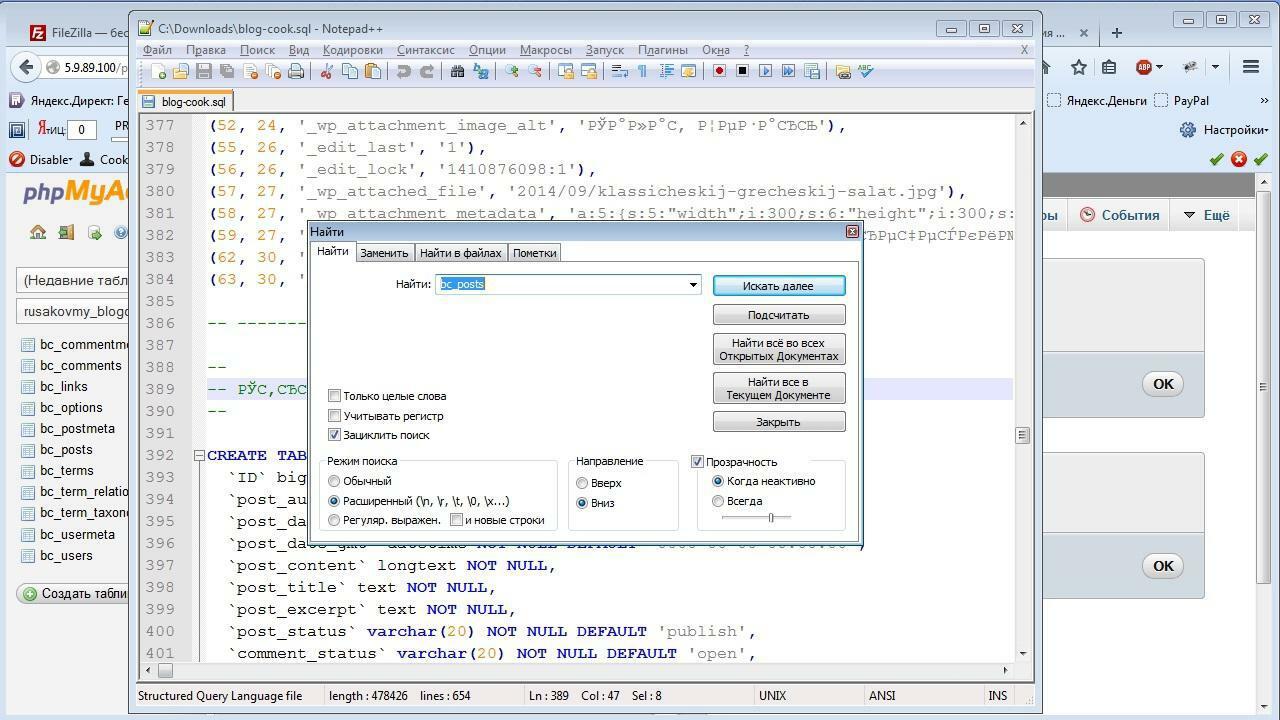
Task: Click the Word wrap toolbar icon
Action: [x=618, y=71]
